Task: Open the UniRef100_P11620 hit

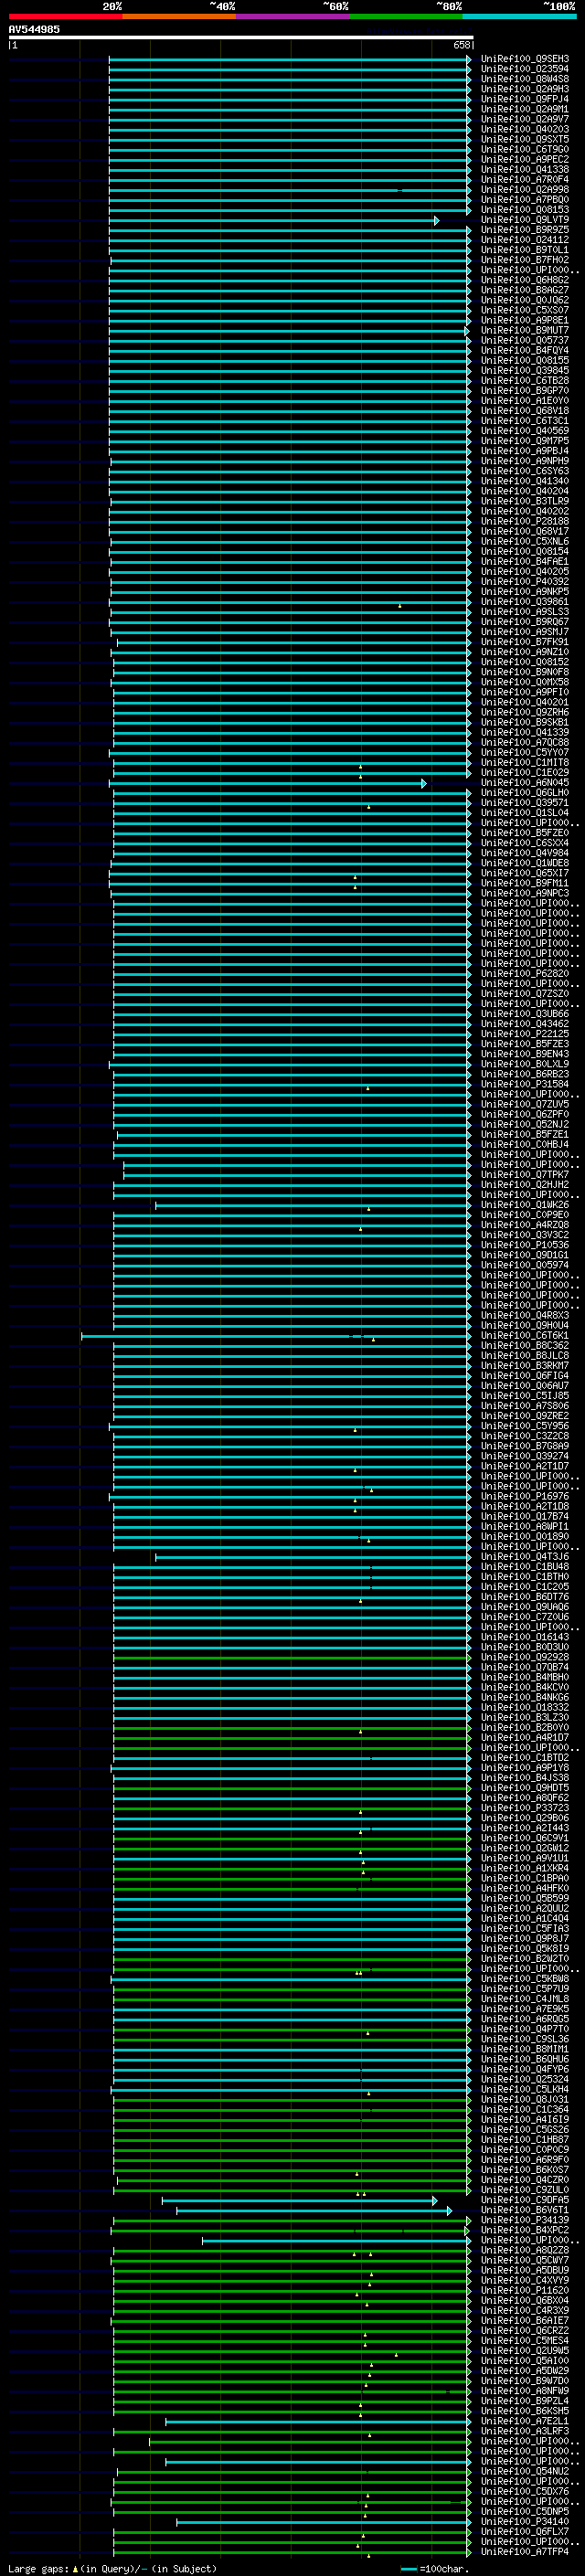Action: point(525,2290)
